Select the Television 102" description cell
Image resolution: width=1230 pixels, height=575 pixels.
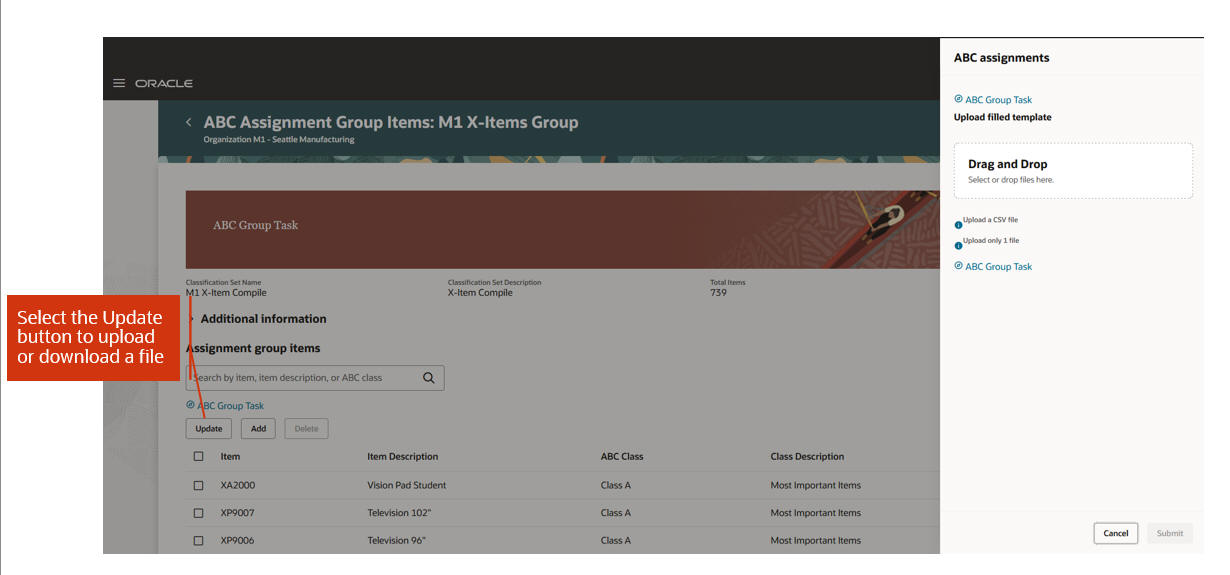click(399, 513)
